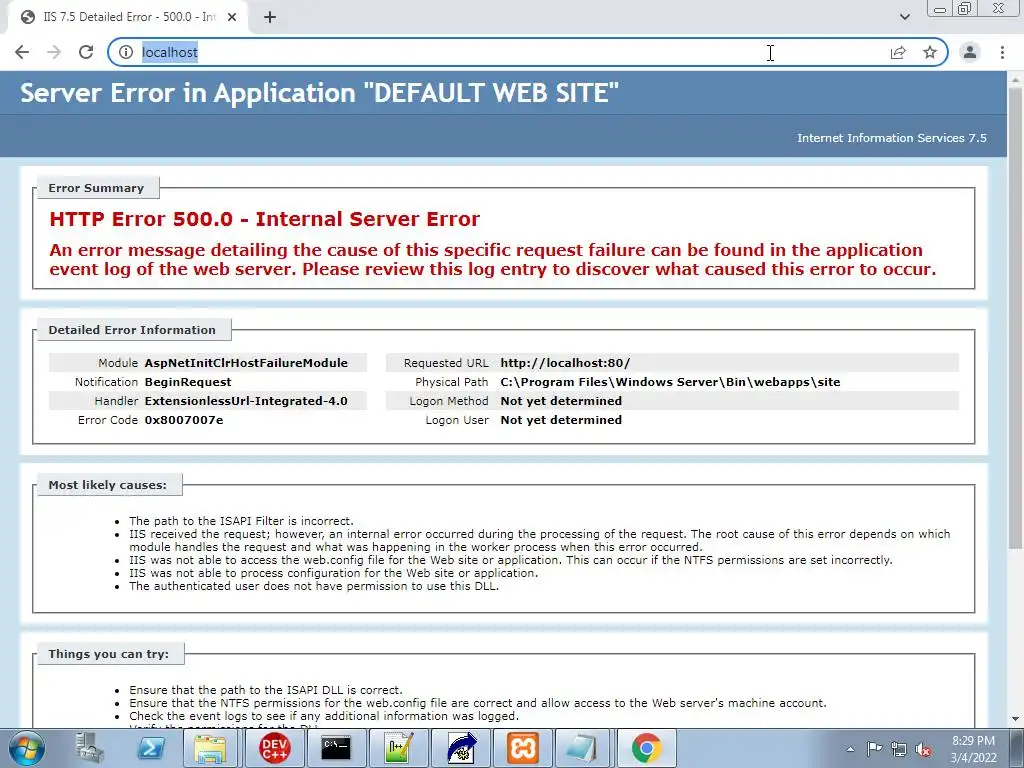1024x768 pixels.
Task: Open the Chrome three-dot menu
Action: 1002,52
